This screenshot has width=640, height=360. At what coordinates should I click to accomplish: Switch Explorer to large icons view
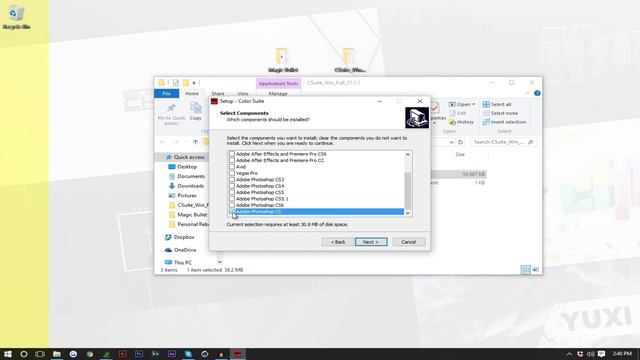tap(536, 270)
